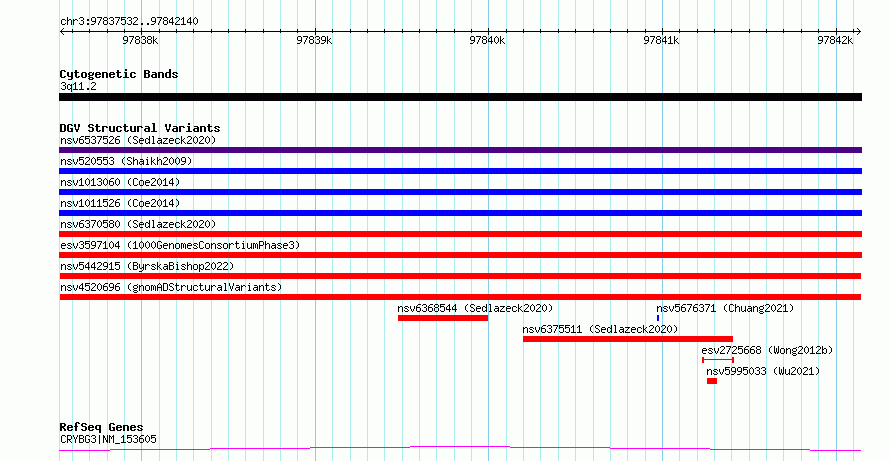Open nsv6368544 (Sedlazeck2020) variant label
Viewport: 890px width, 461px height.
(x=475, y=308)
